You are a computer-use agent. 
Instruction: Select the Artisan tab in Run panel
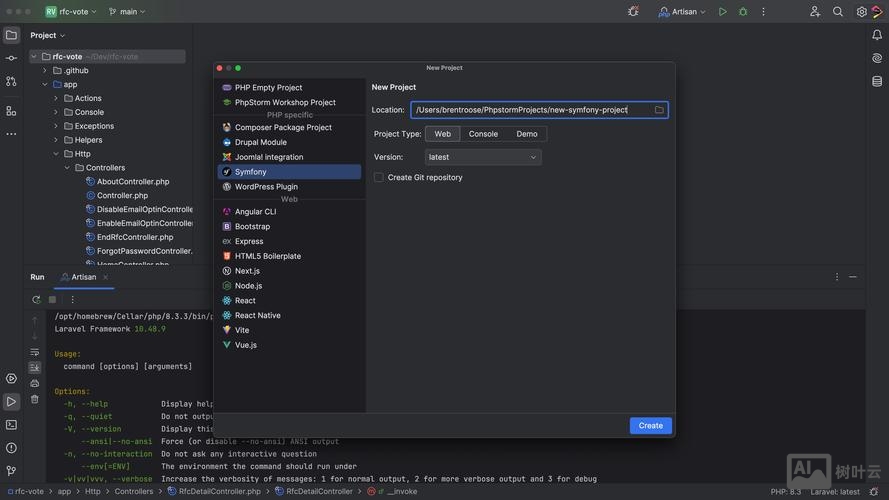79,277
